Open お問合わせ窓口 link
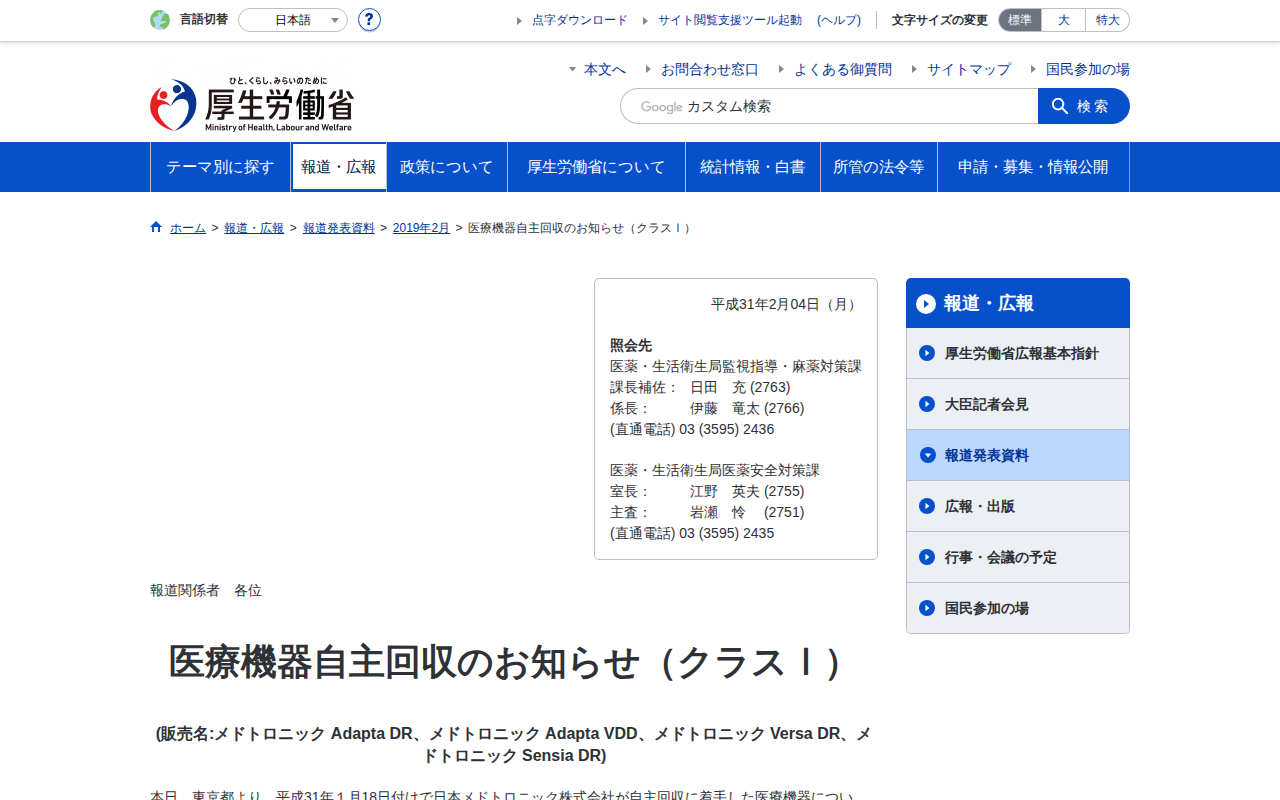The width and height of the screenshot is (1280, 800). (x=710, y=69)
